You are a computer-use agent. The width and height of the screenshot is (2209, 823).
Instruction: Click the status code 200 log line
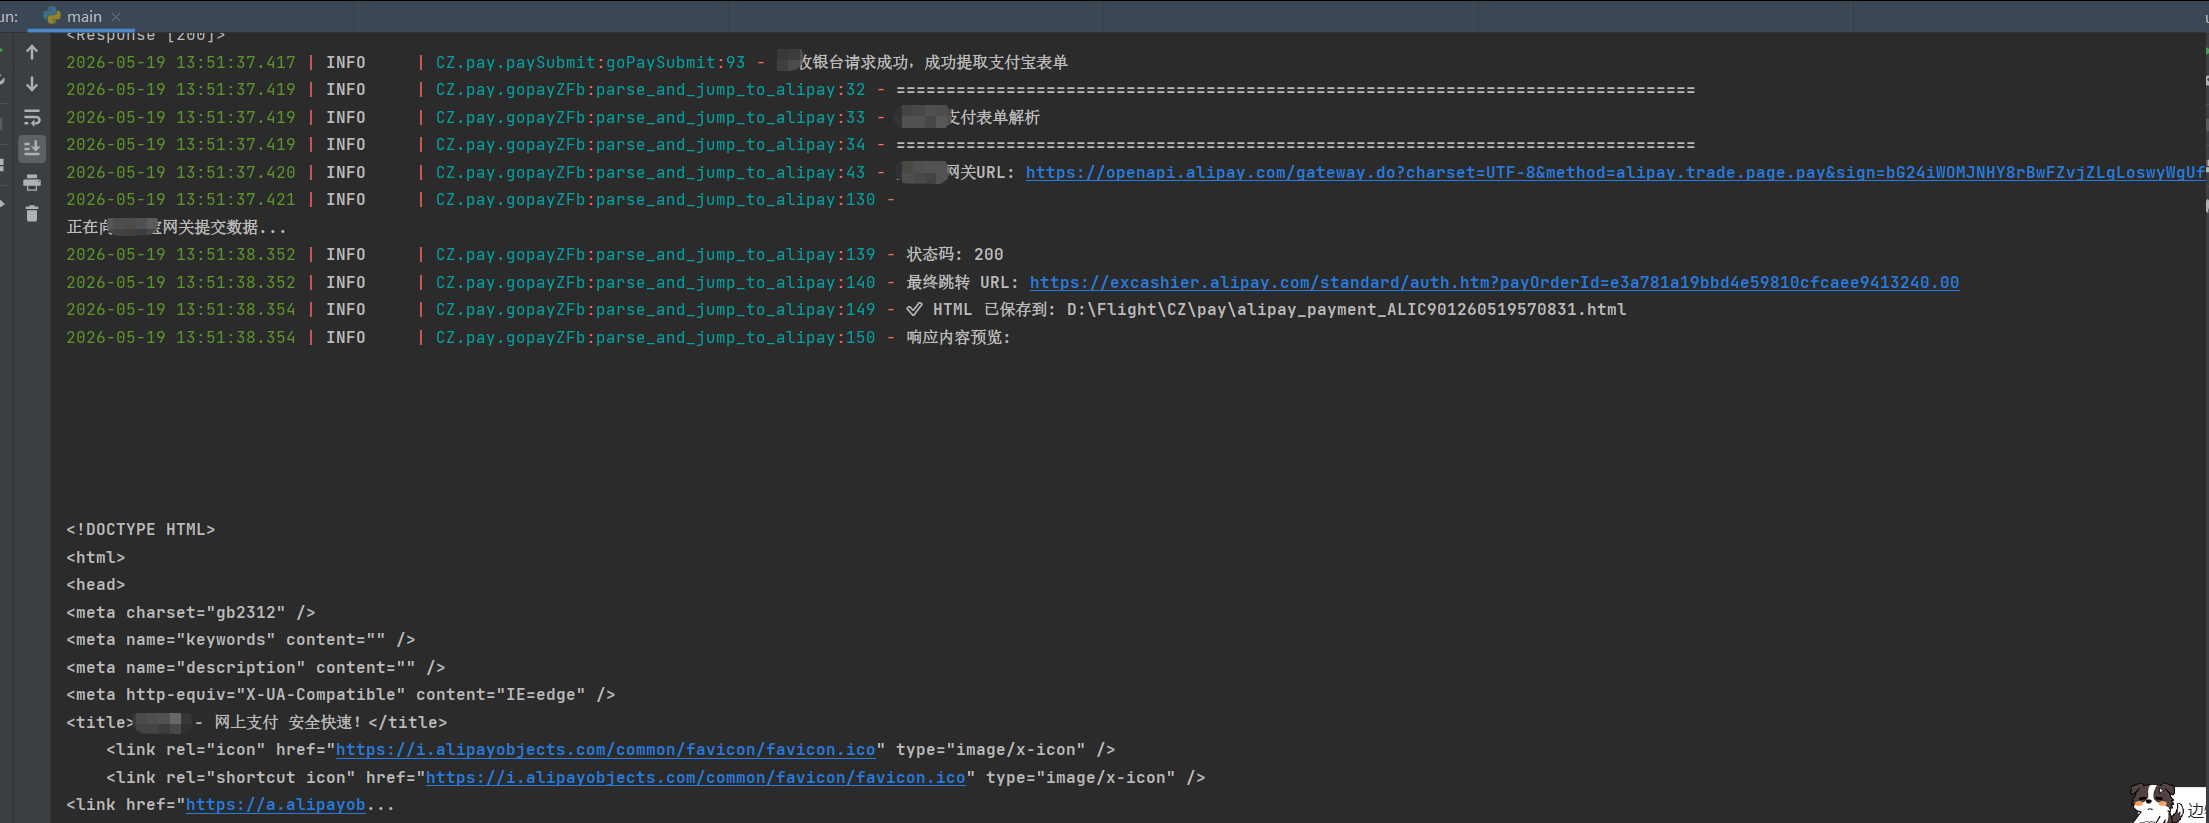tap(535, 254)
